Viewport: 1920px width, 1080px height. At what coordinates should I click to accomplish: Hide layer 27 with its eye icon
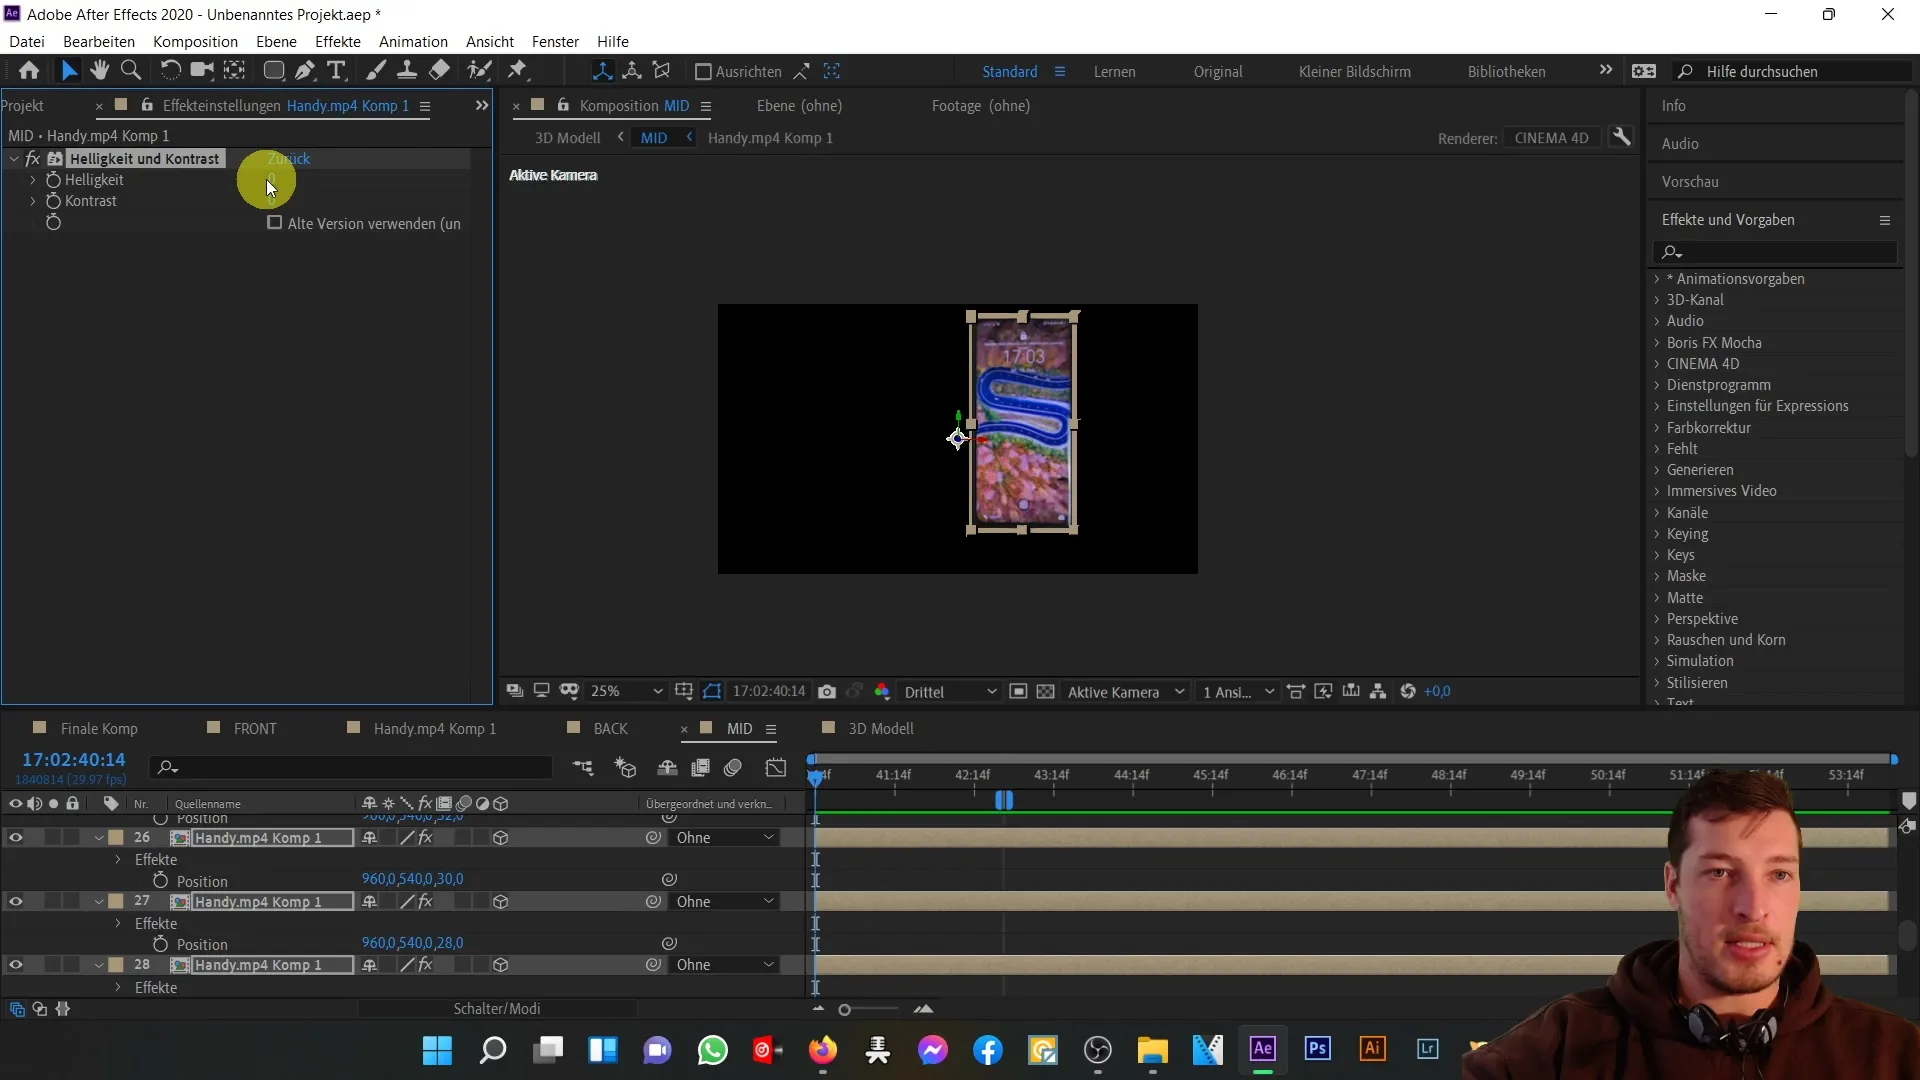tap(16, 902)
